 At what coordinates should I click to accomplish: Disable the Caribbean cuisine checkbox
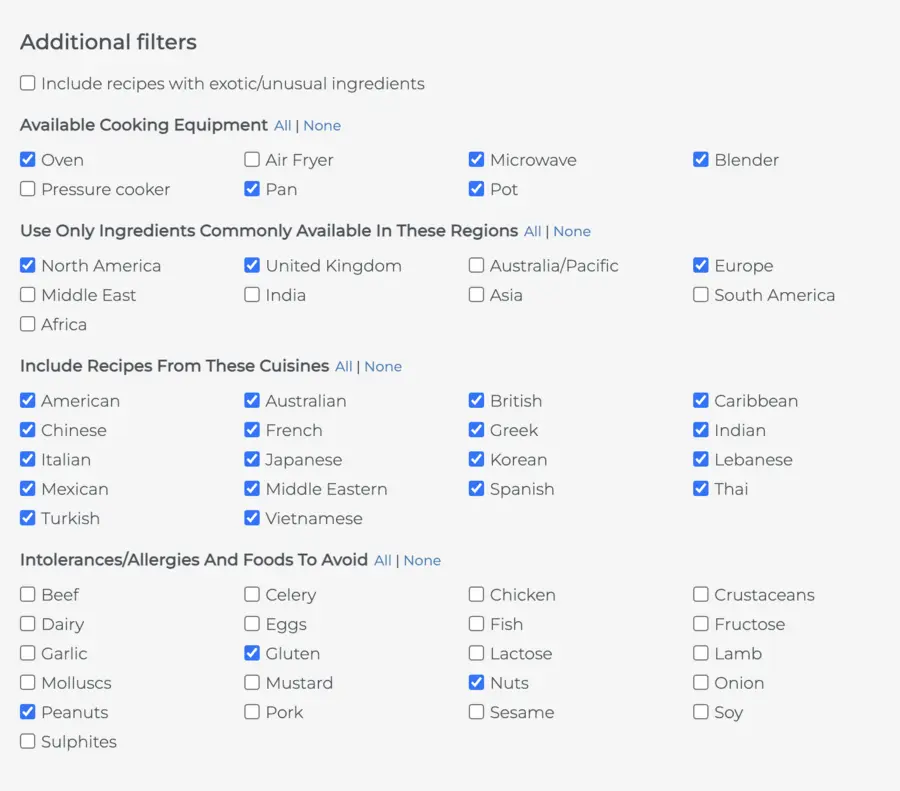700,401
